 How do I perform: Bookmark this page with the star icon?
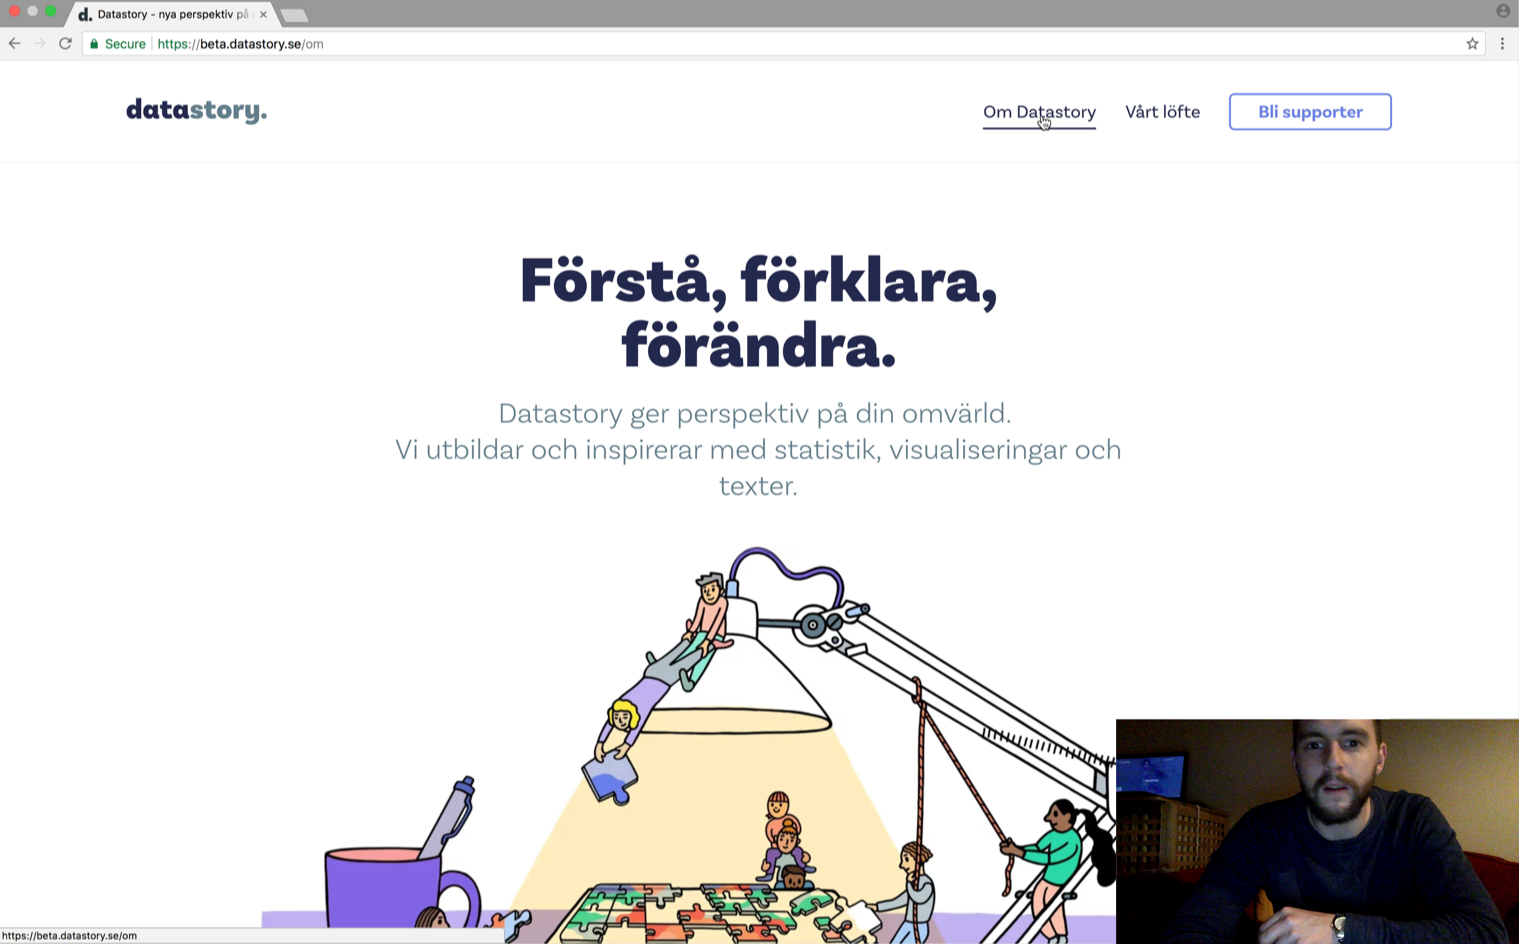point(1472,43)
